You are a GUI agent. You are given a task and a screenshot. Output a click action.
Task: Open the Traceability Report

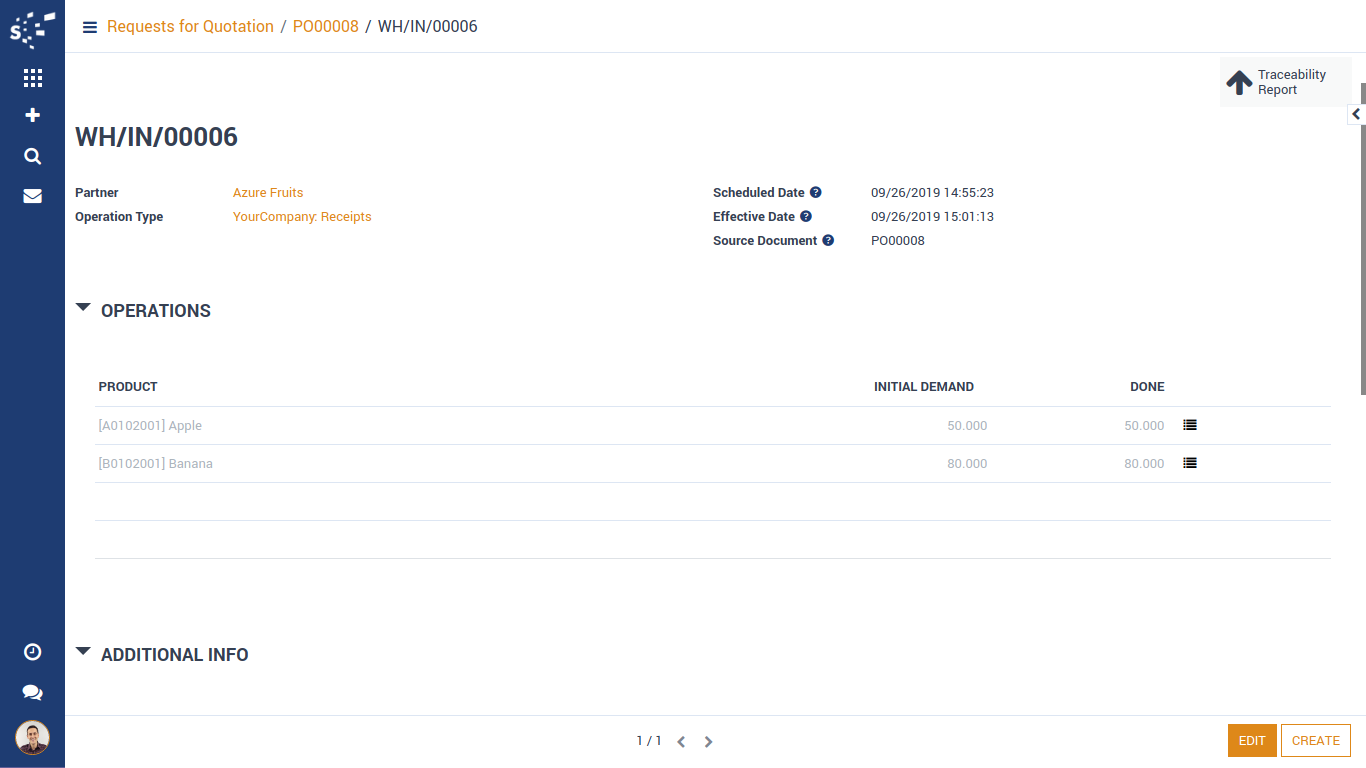(1285, 82)
